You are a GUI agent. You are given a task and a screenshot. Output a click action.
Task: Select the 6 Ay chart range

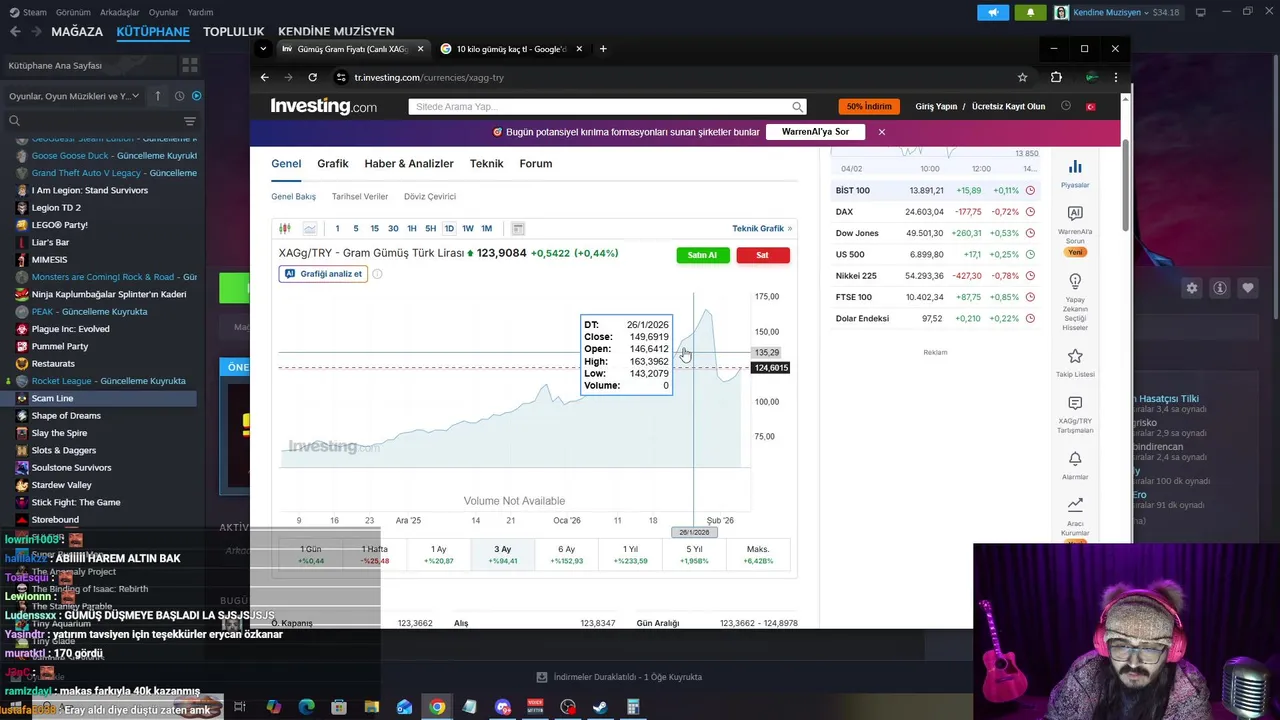tap(566, 555)
